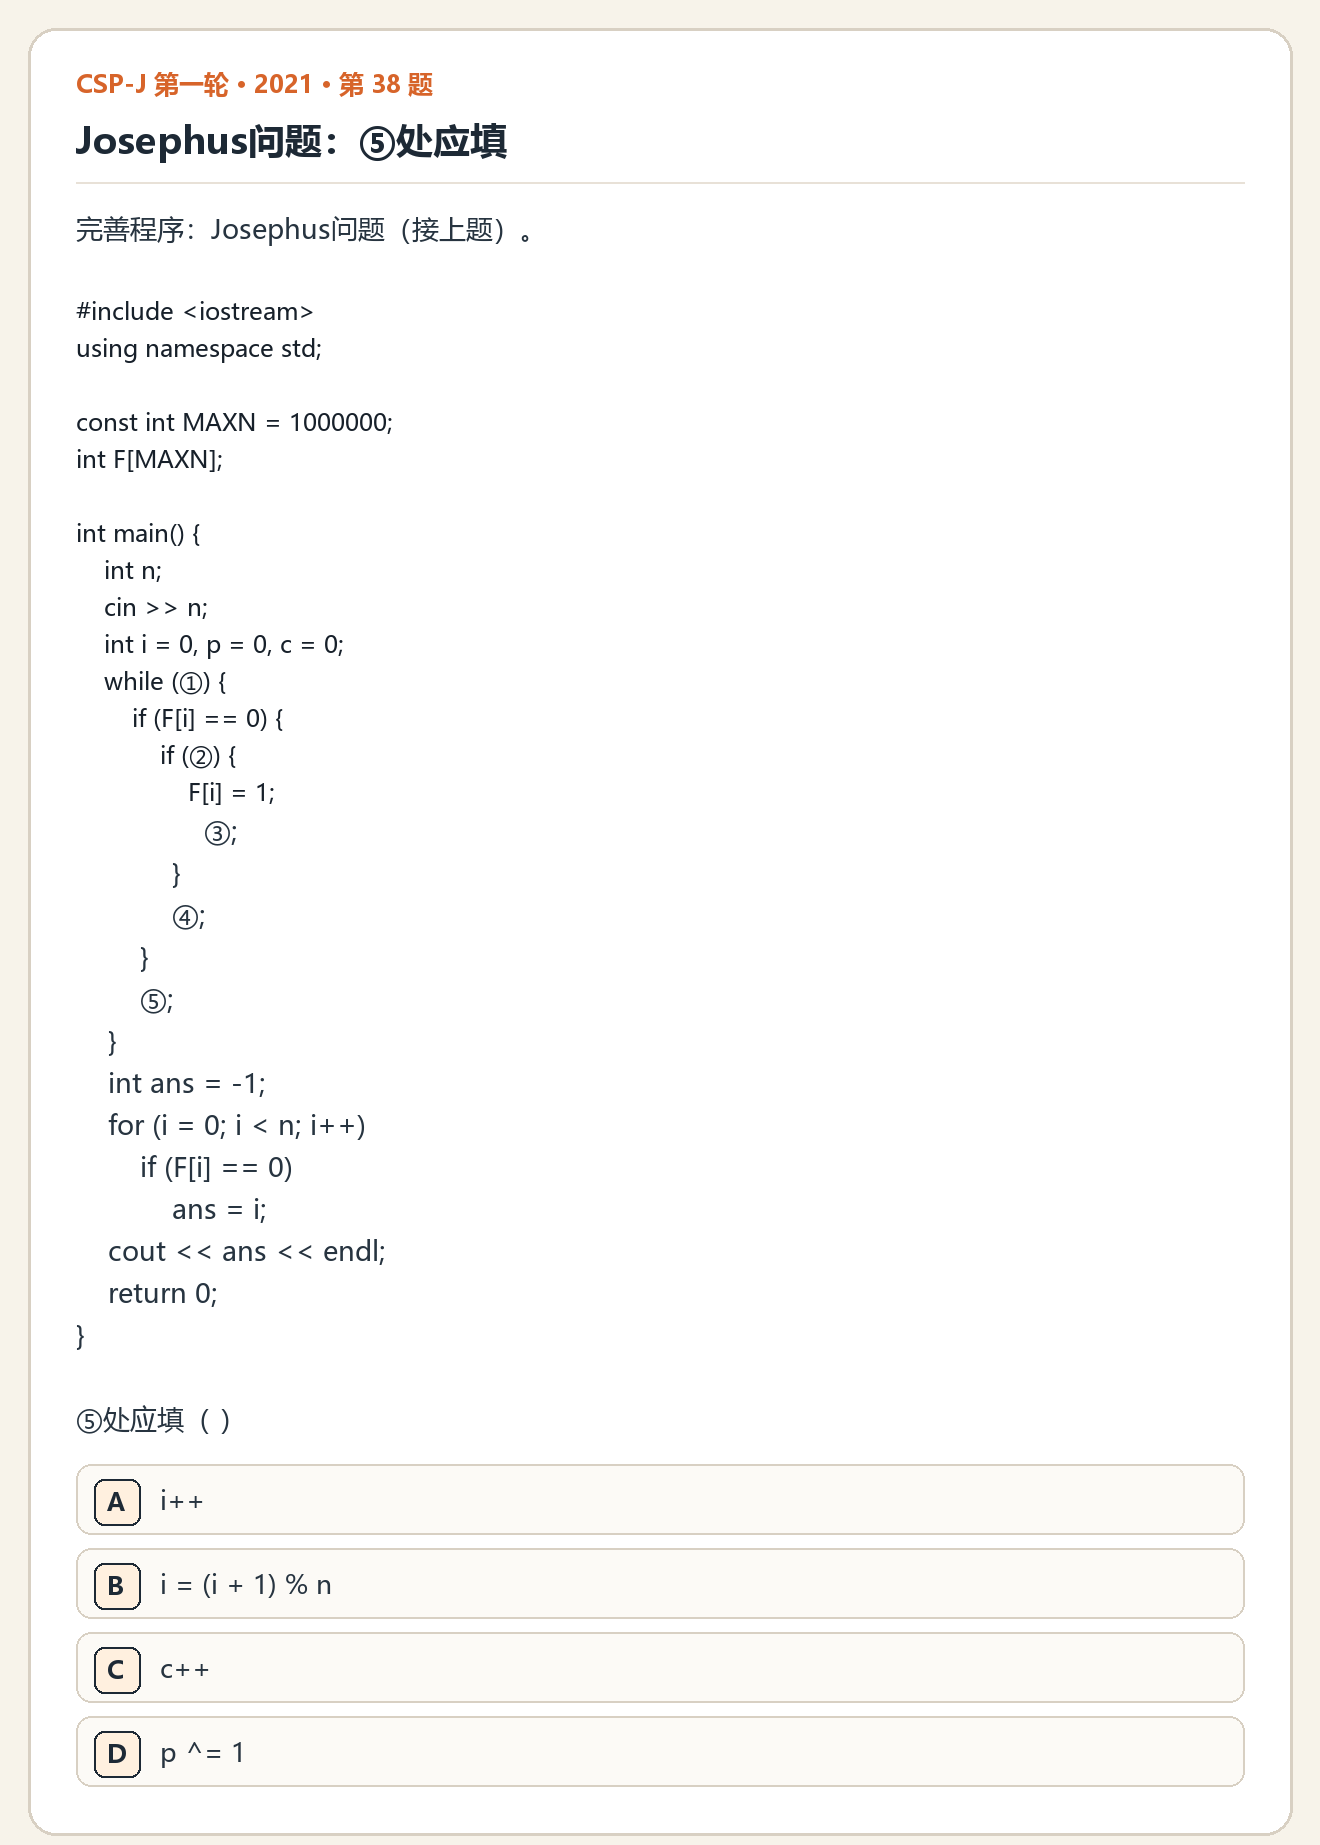Click the letter D badge
Viewport: 1320px width, 1845px height.
point(117,1753)
